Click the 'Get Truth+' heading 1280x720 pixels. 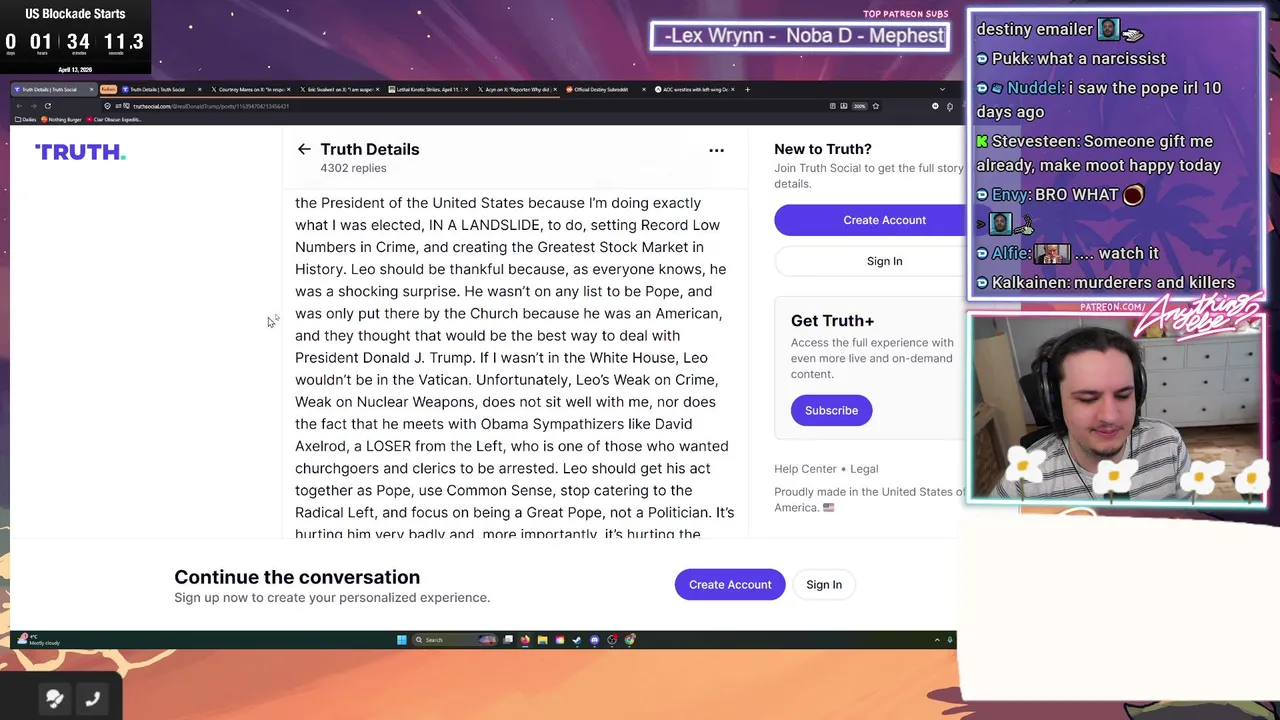coord(832,320)
